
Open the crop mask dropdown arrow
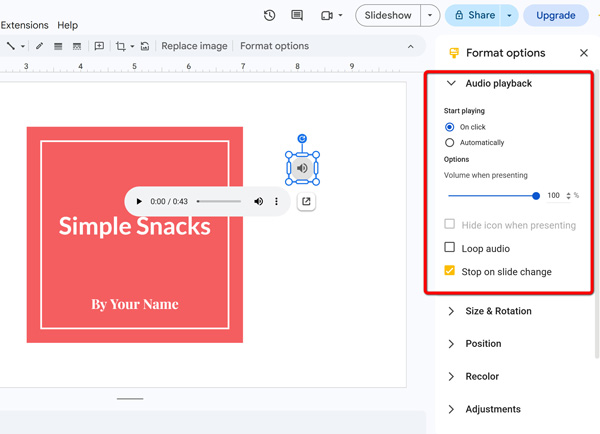tap(132, 46)
